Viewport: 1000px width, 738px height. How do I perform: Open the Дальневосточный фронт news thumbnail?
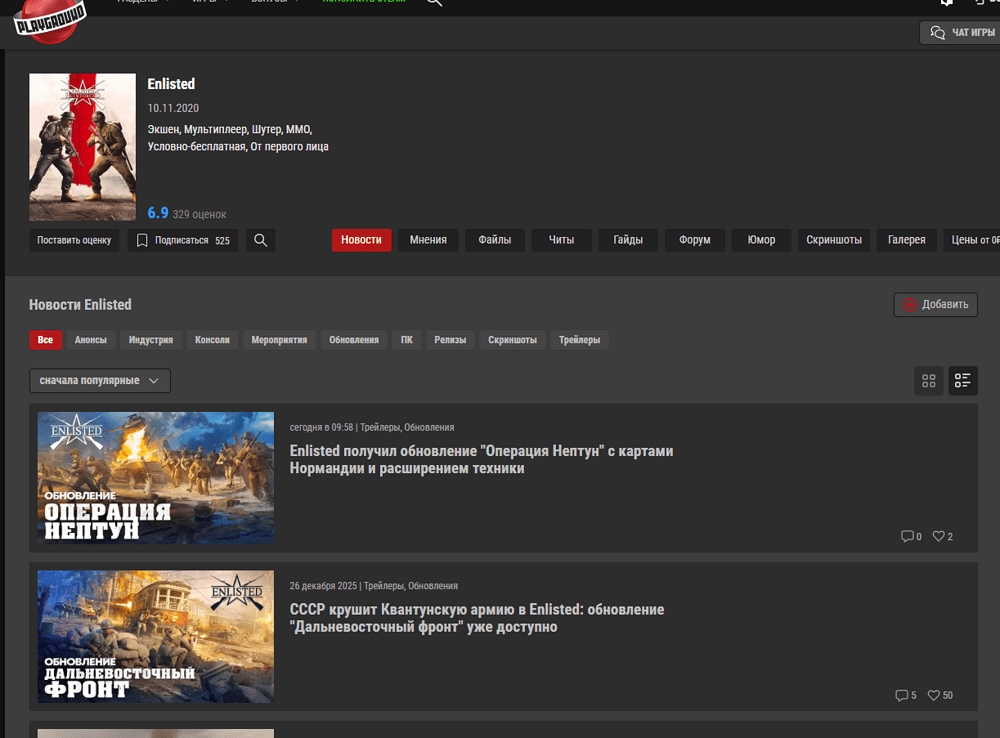156,637
